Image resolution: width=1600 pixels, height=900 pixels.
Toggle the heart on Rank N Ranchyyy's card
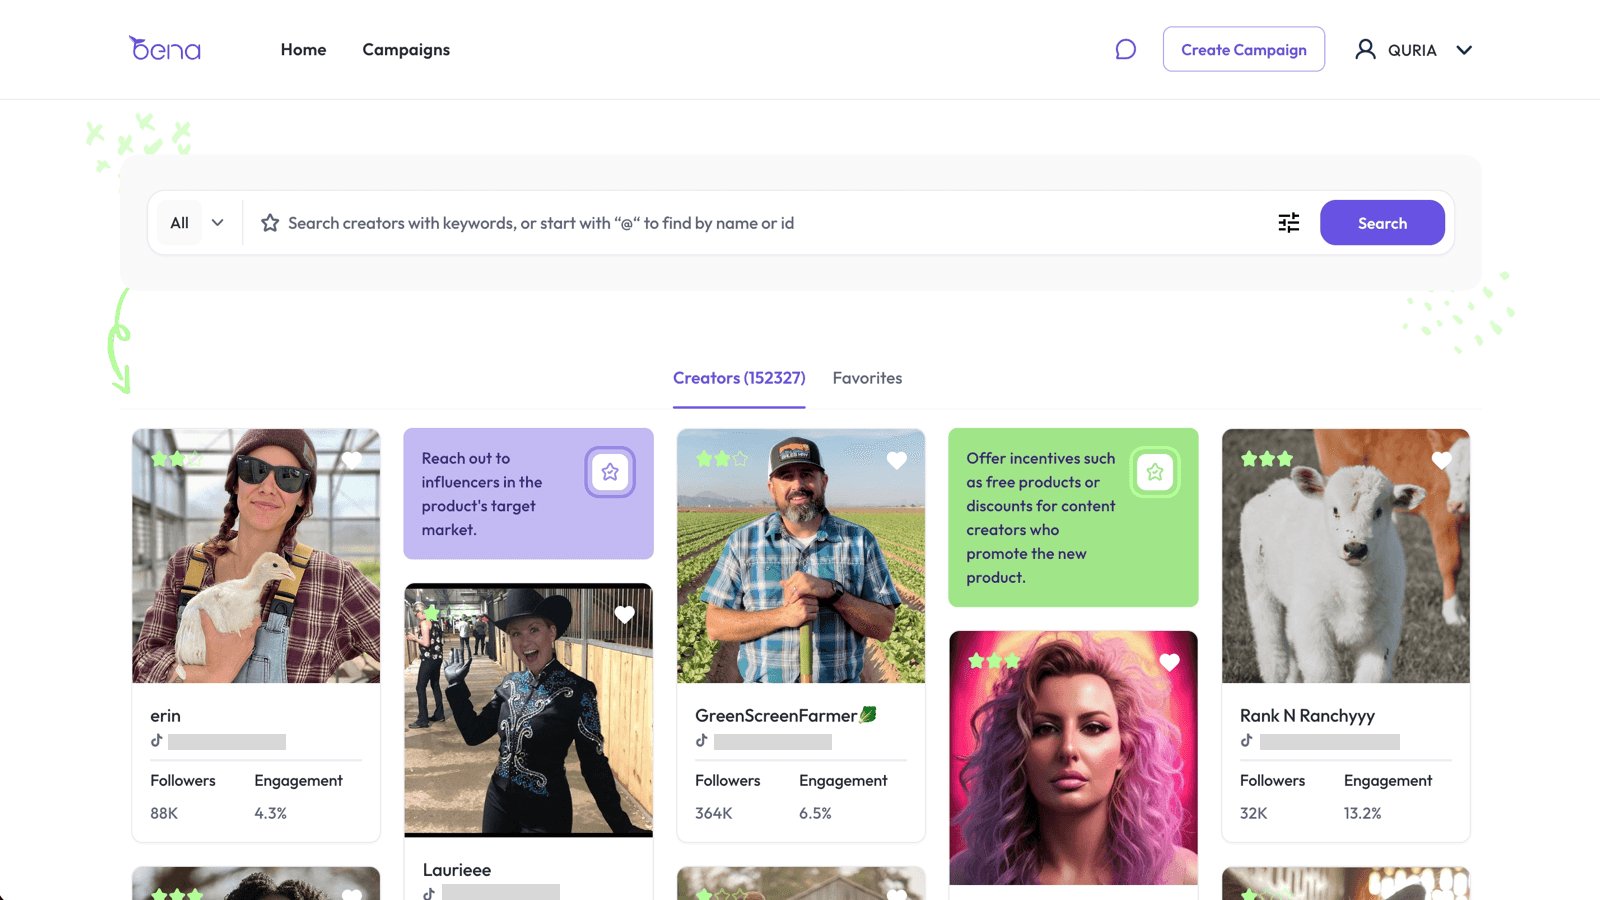1441,461
